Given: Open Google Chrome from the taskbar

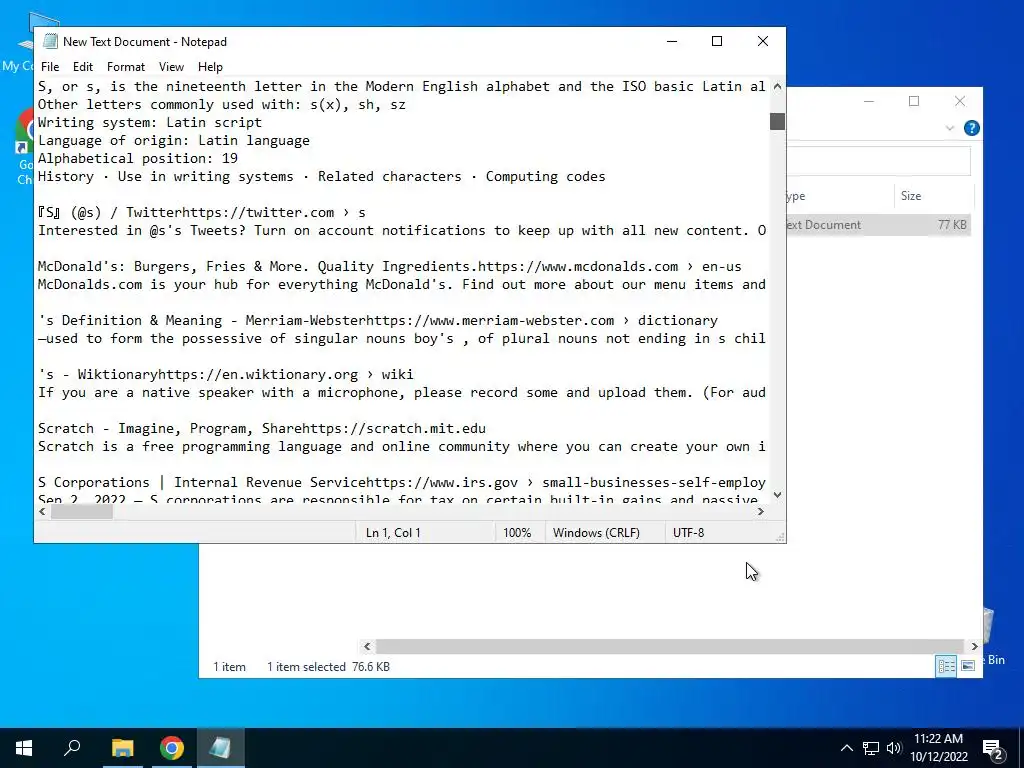Looking at the screenshot, I should [172, 748].
